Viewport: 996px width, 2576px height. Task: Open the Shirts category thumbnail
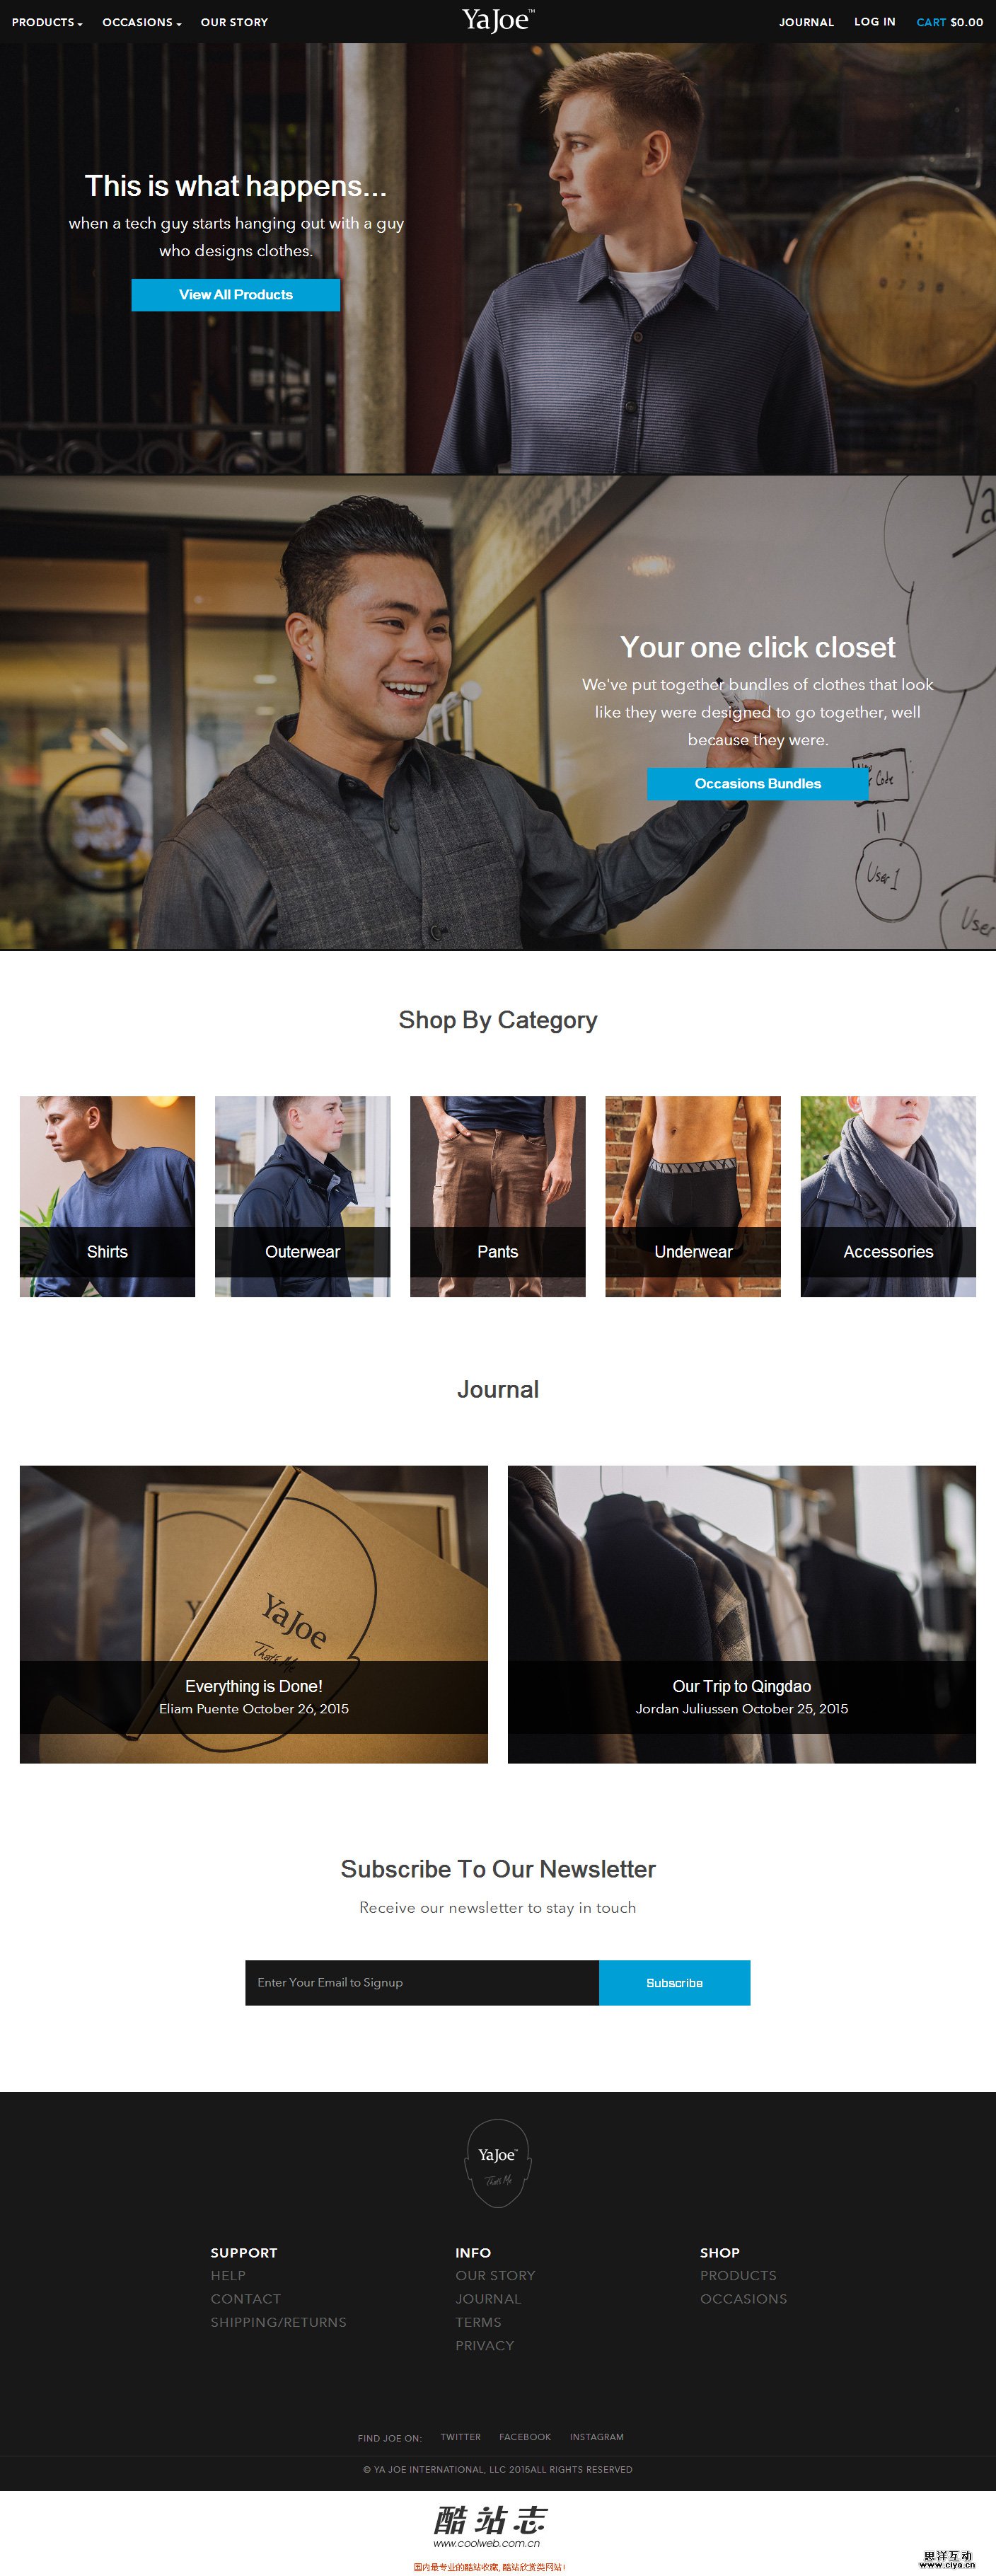click(x=107, y=1196)
